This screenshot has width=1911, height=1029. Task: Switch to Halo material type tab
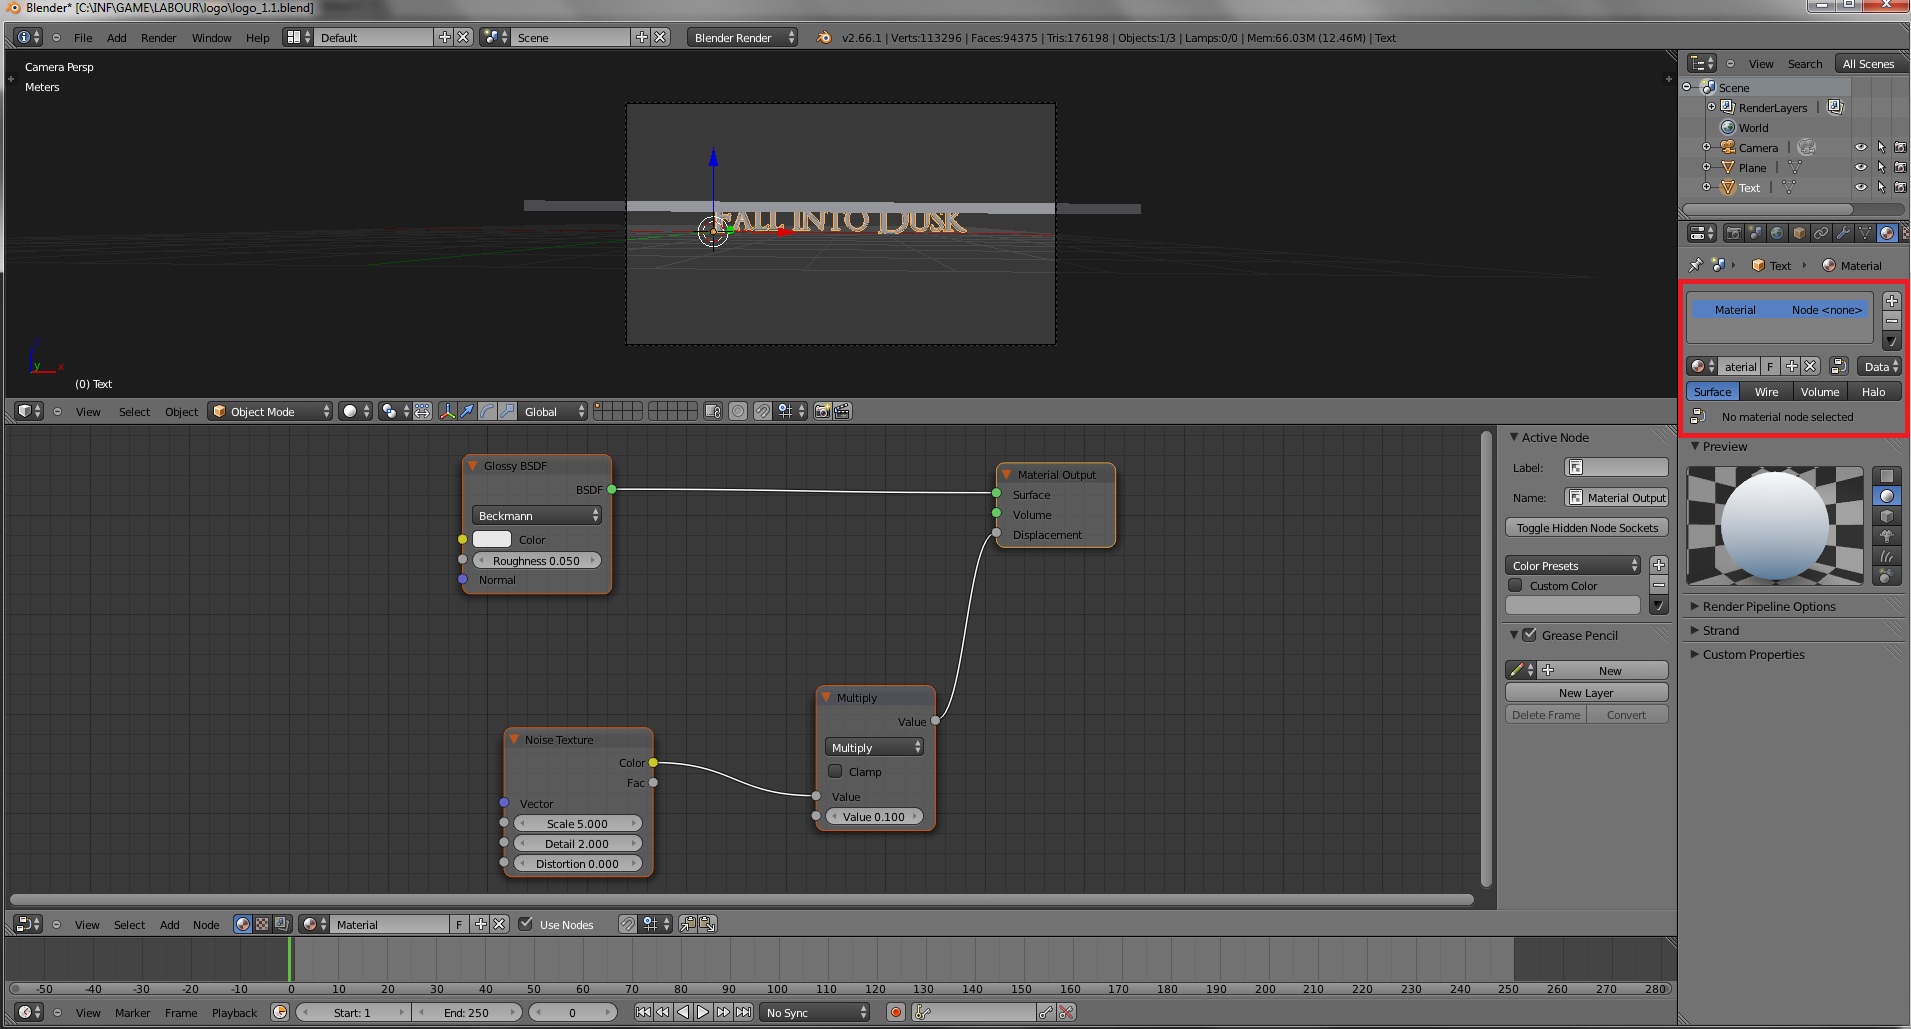pos(1873,391)
